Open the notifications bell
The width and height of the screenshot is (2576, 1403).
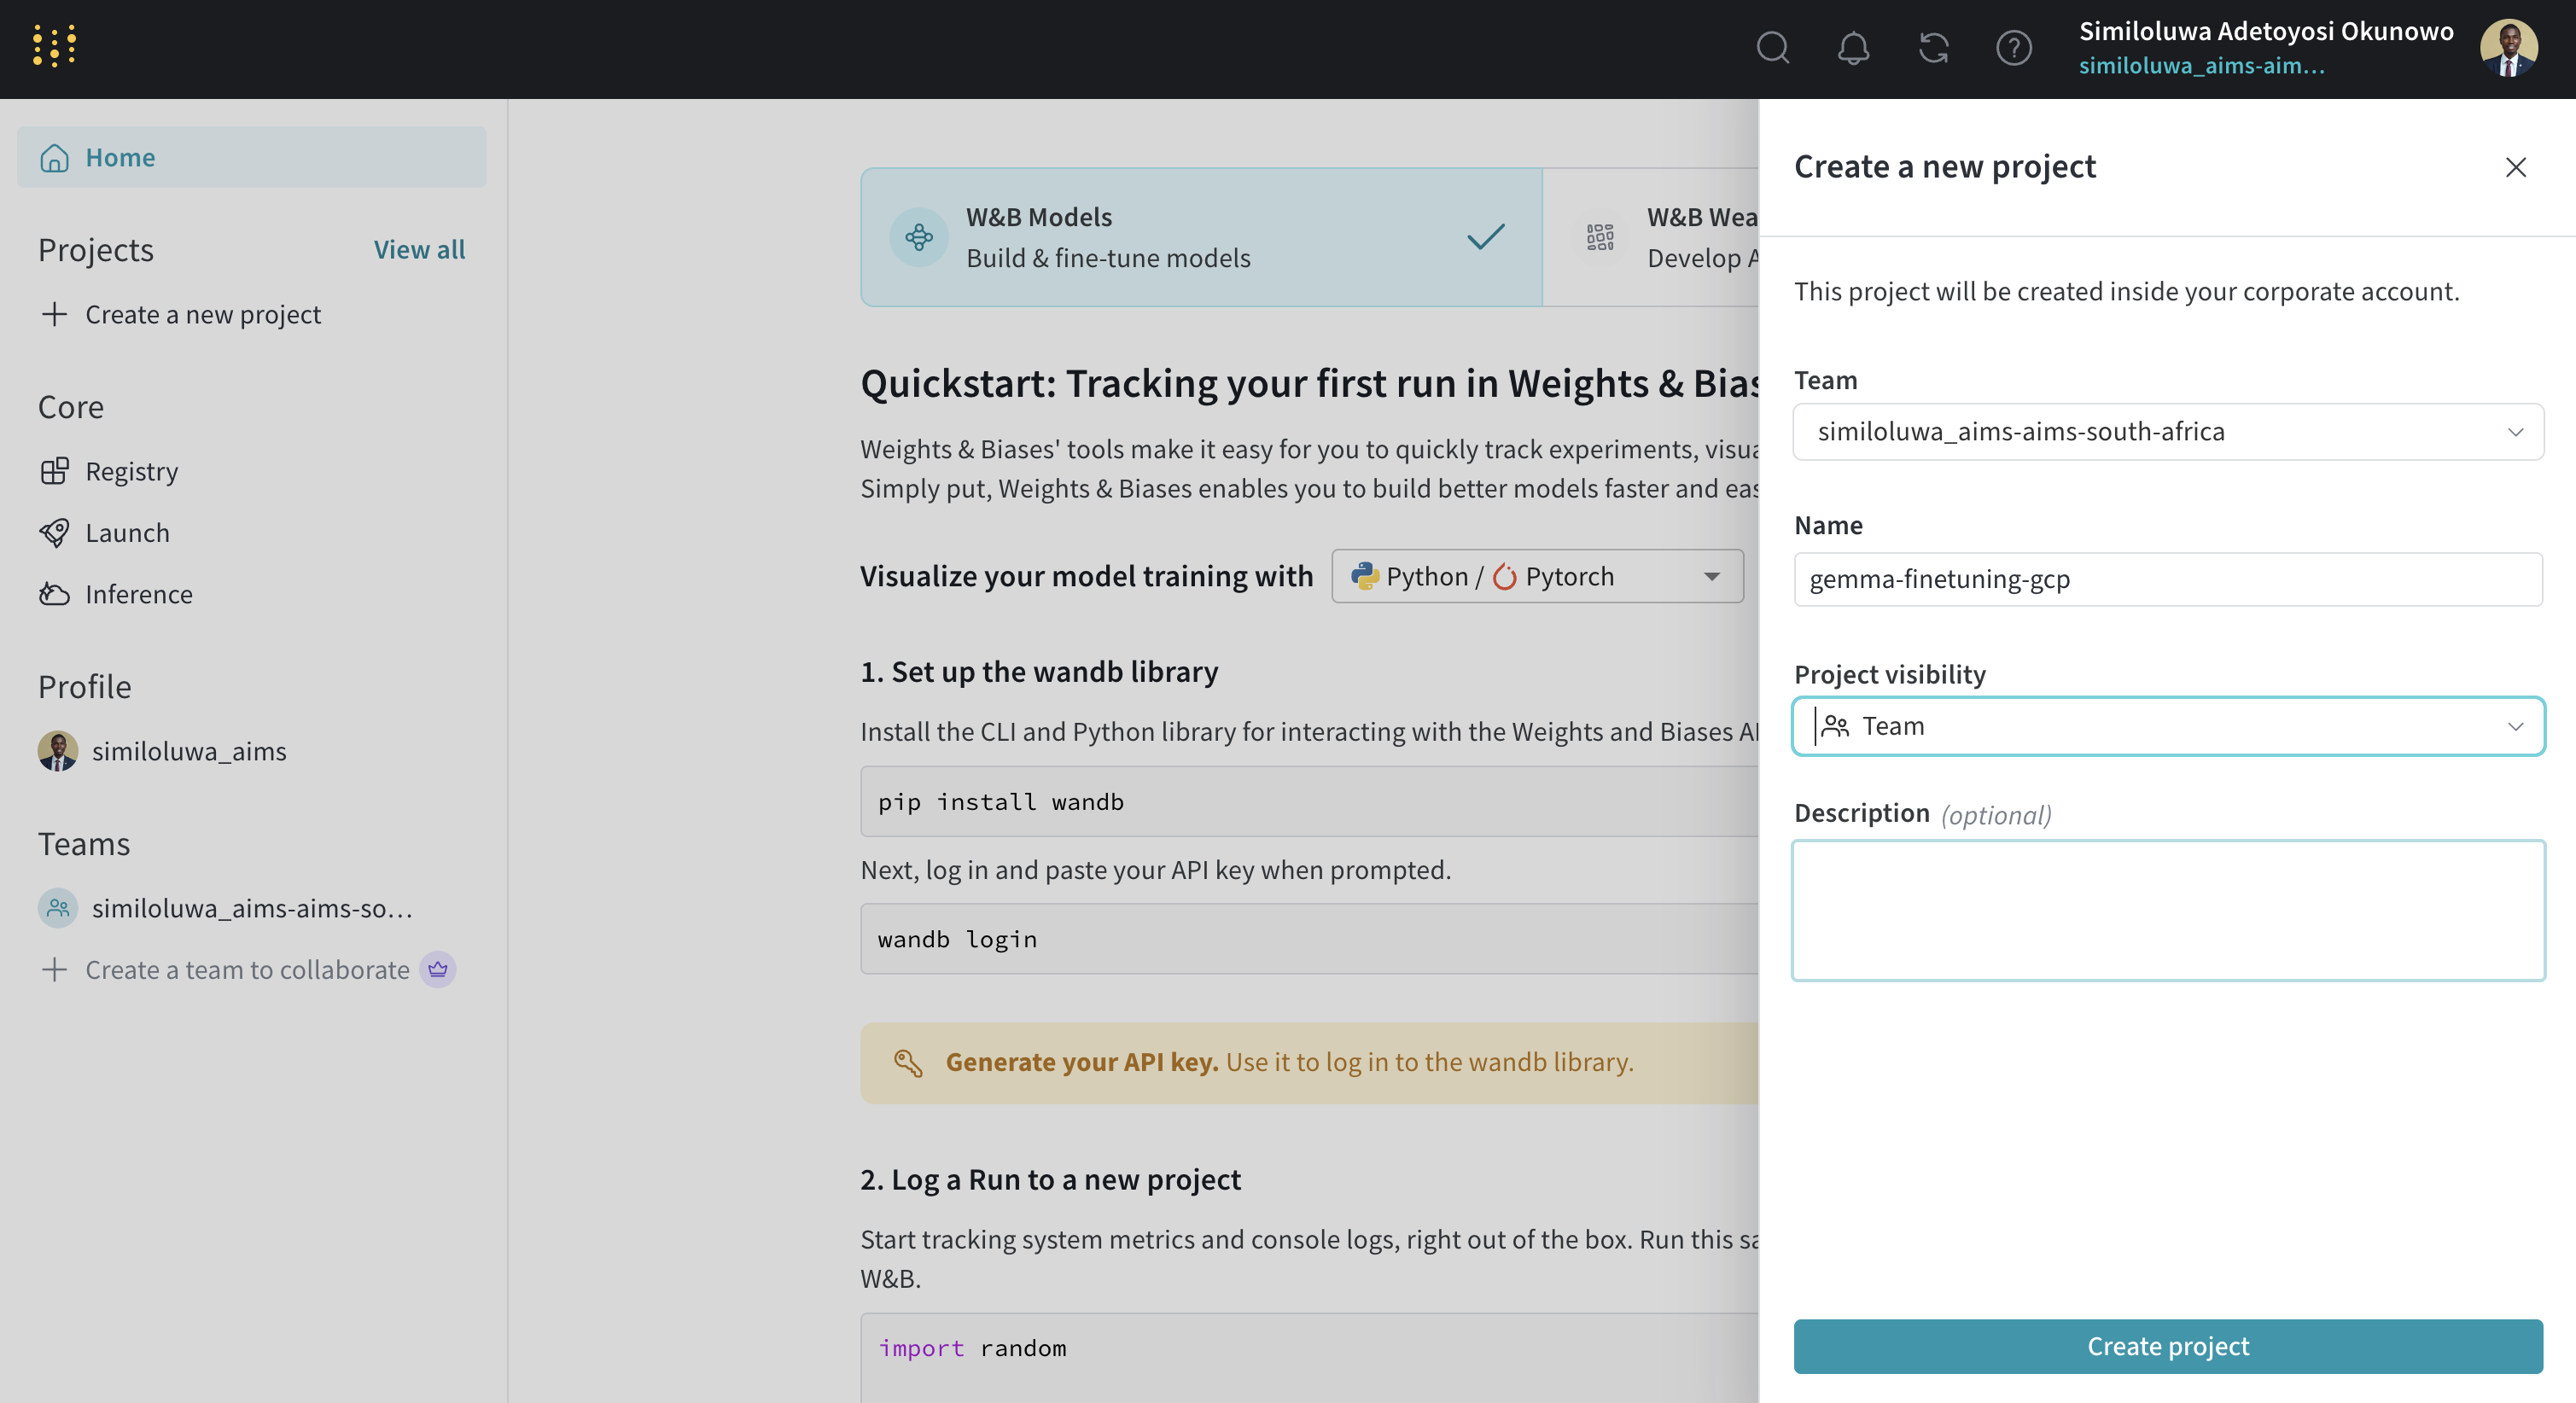(x=1853, y=47)
